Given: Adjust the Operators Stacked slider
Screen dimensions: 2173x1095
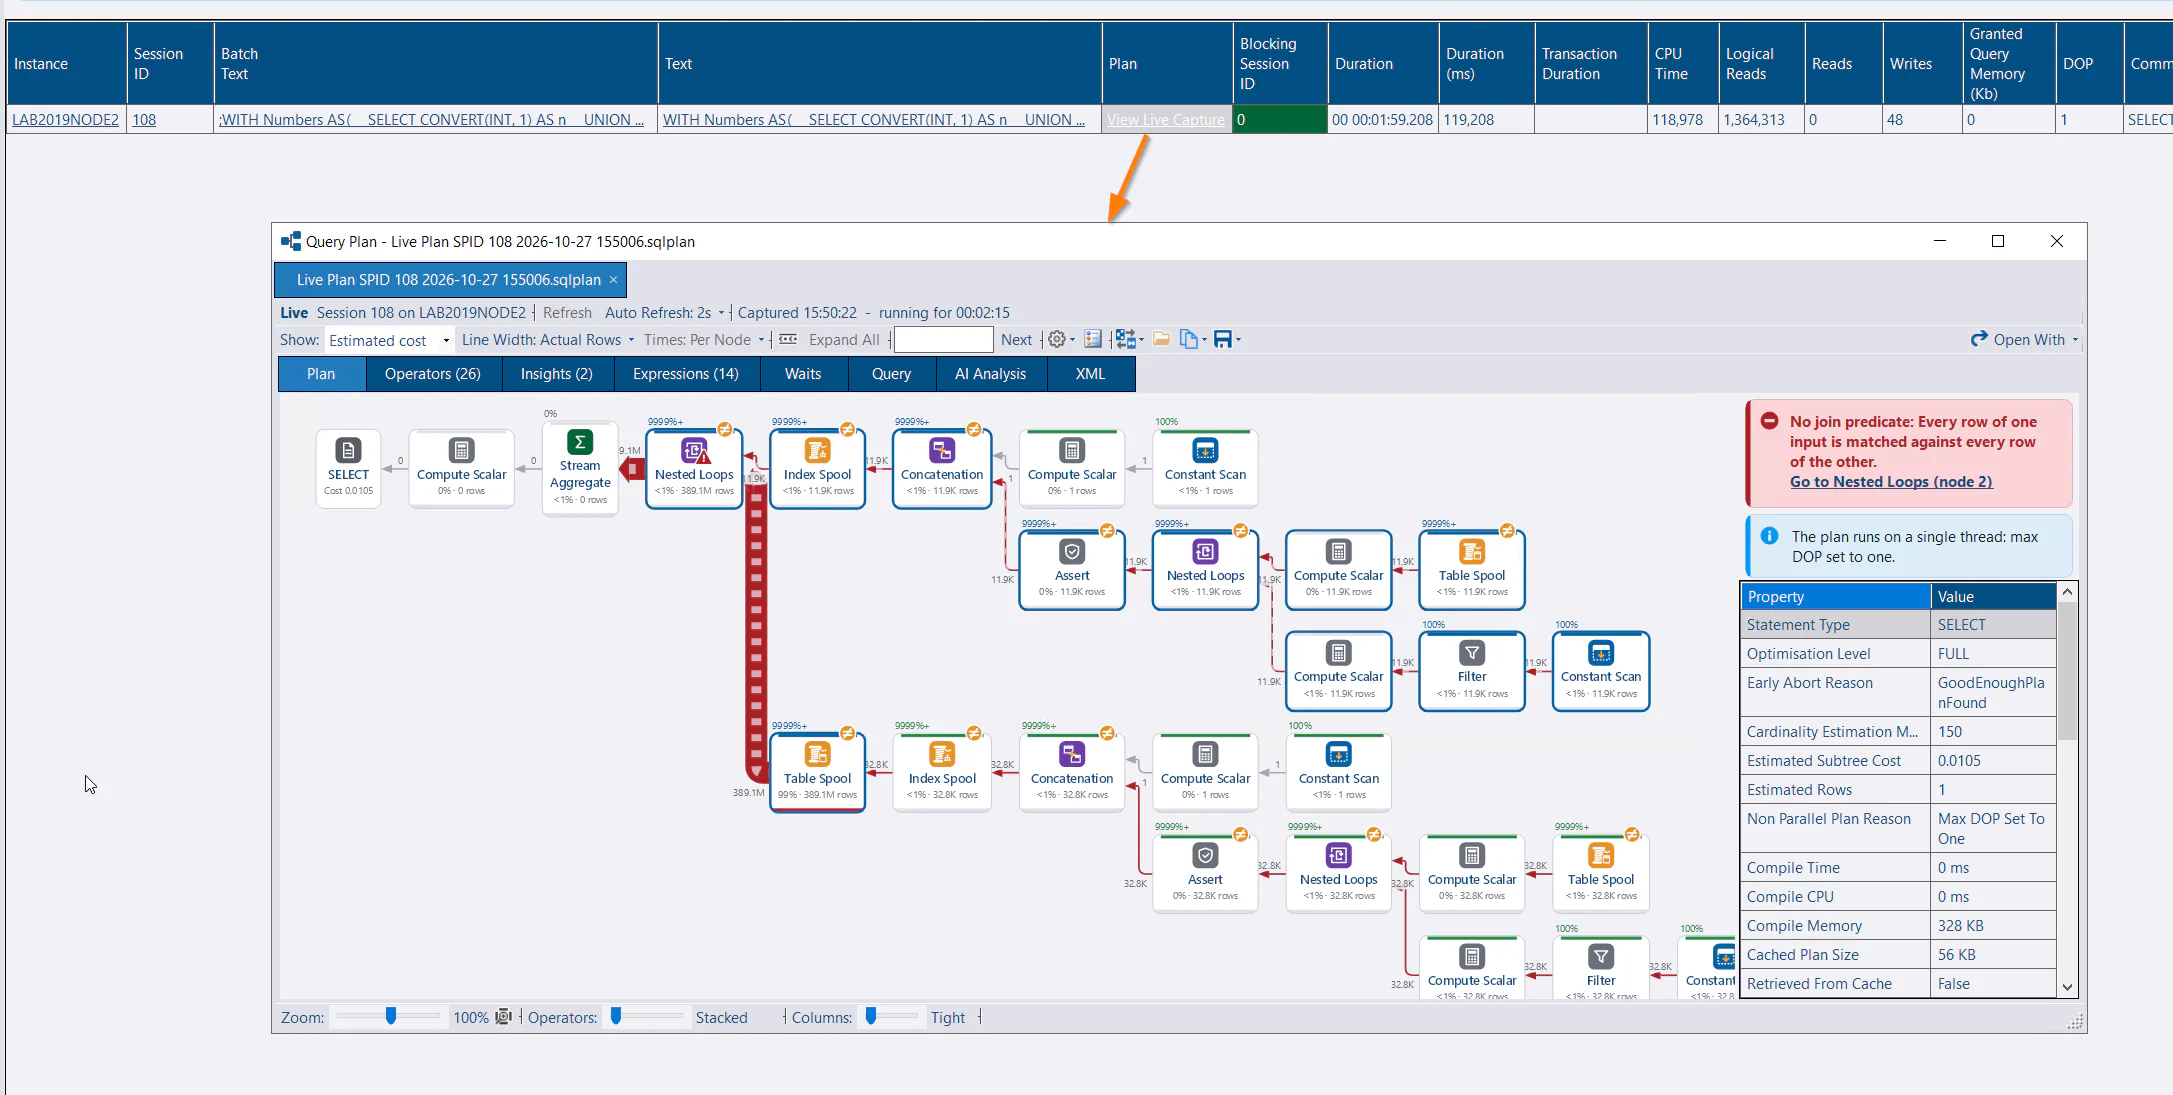Looking at the screenshot, I should (x=616, y=1016).
